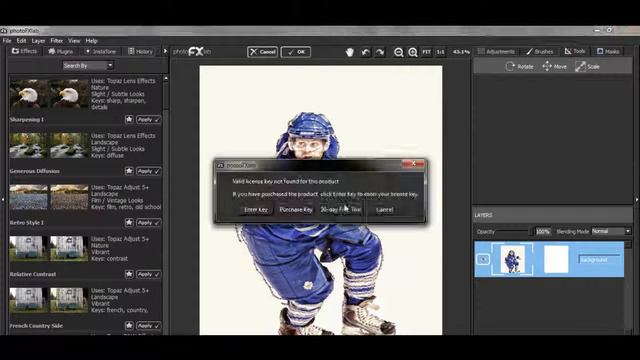Favorite the Relative Contrast effect
Viewport: 640px width, 360px height.
click(129, 274)
